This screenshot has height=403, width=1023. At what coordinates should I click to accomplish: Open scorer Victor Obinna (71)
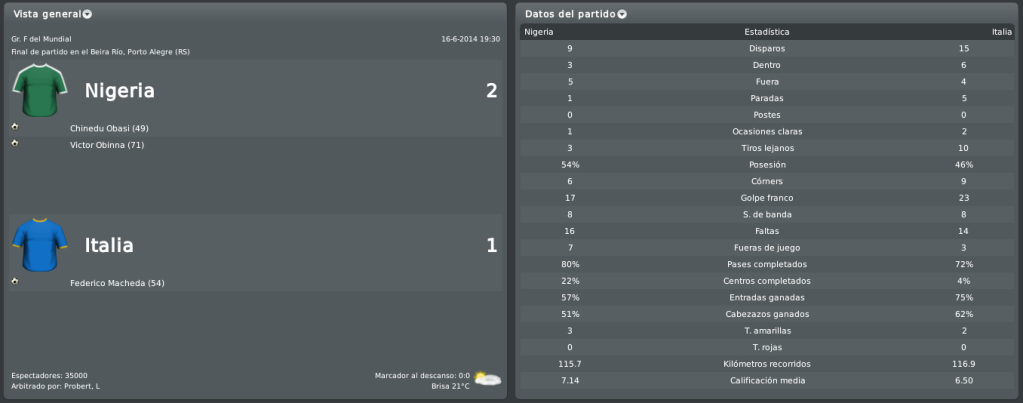(x=107, y=145)
